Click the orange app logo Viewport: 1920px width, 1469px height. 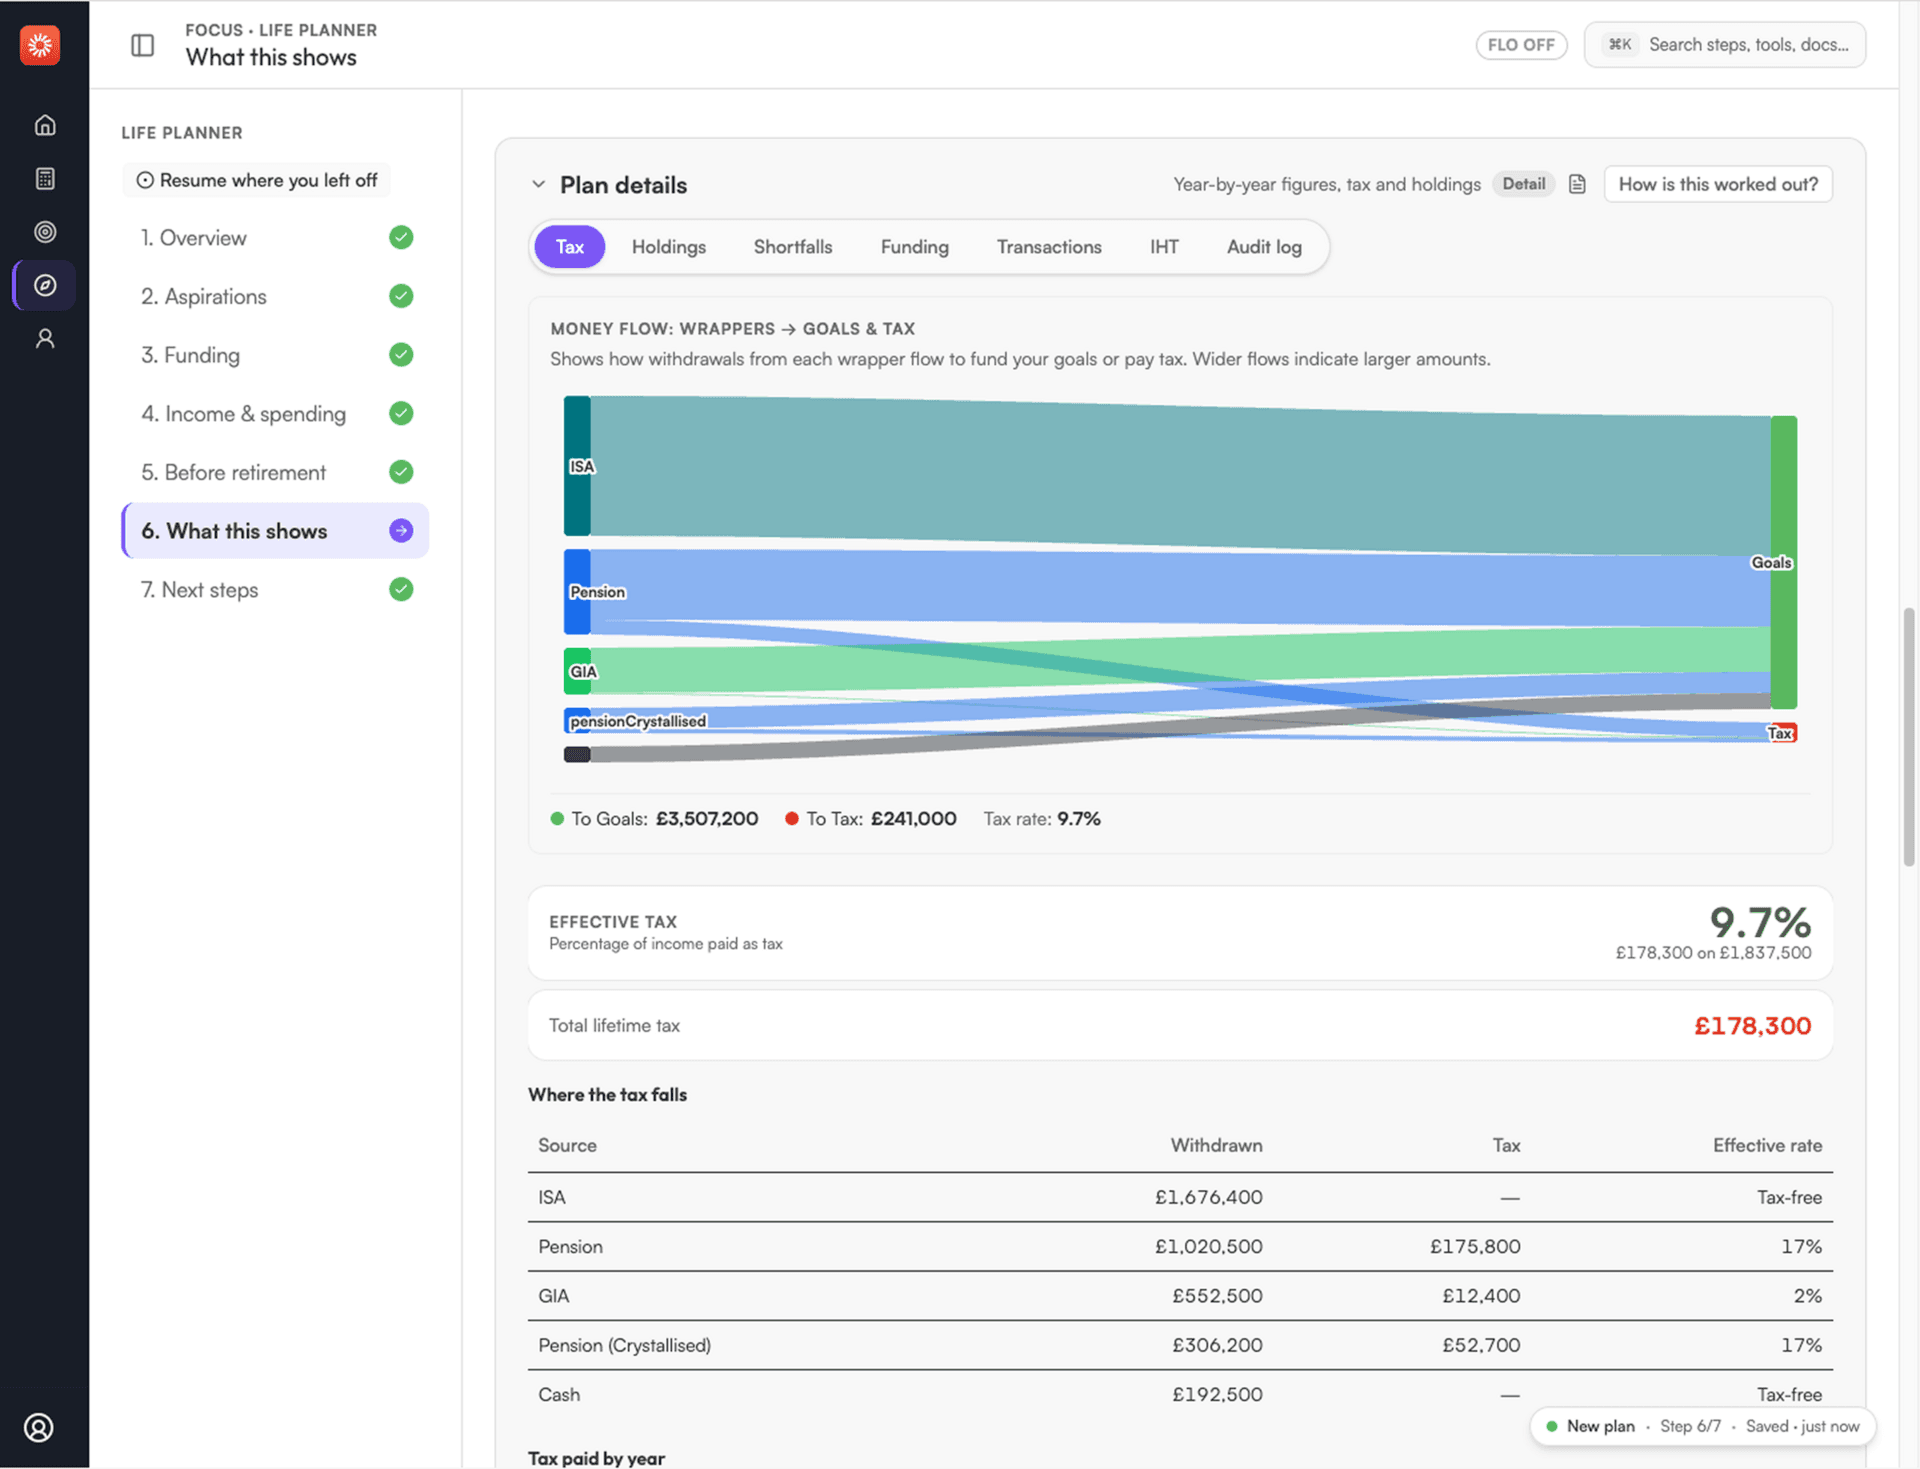point(40,45)
